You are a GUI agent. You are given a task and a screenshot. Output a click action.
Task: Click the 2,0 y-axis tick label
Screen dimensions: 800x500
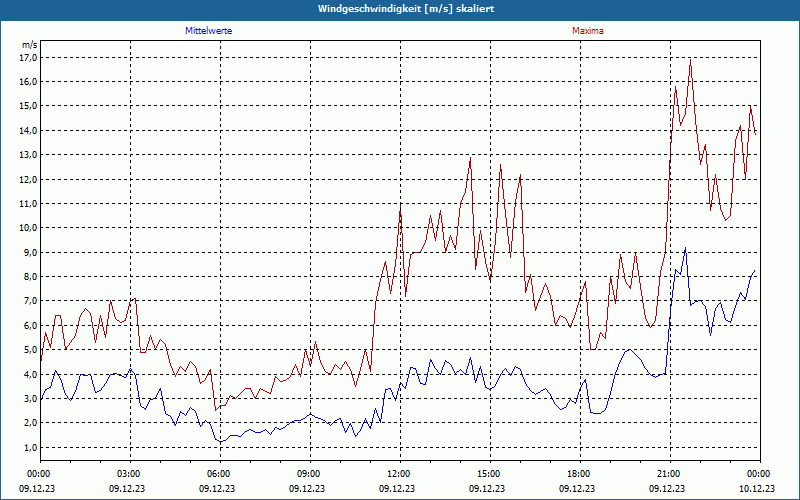[31, 422]
